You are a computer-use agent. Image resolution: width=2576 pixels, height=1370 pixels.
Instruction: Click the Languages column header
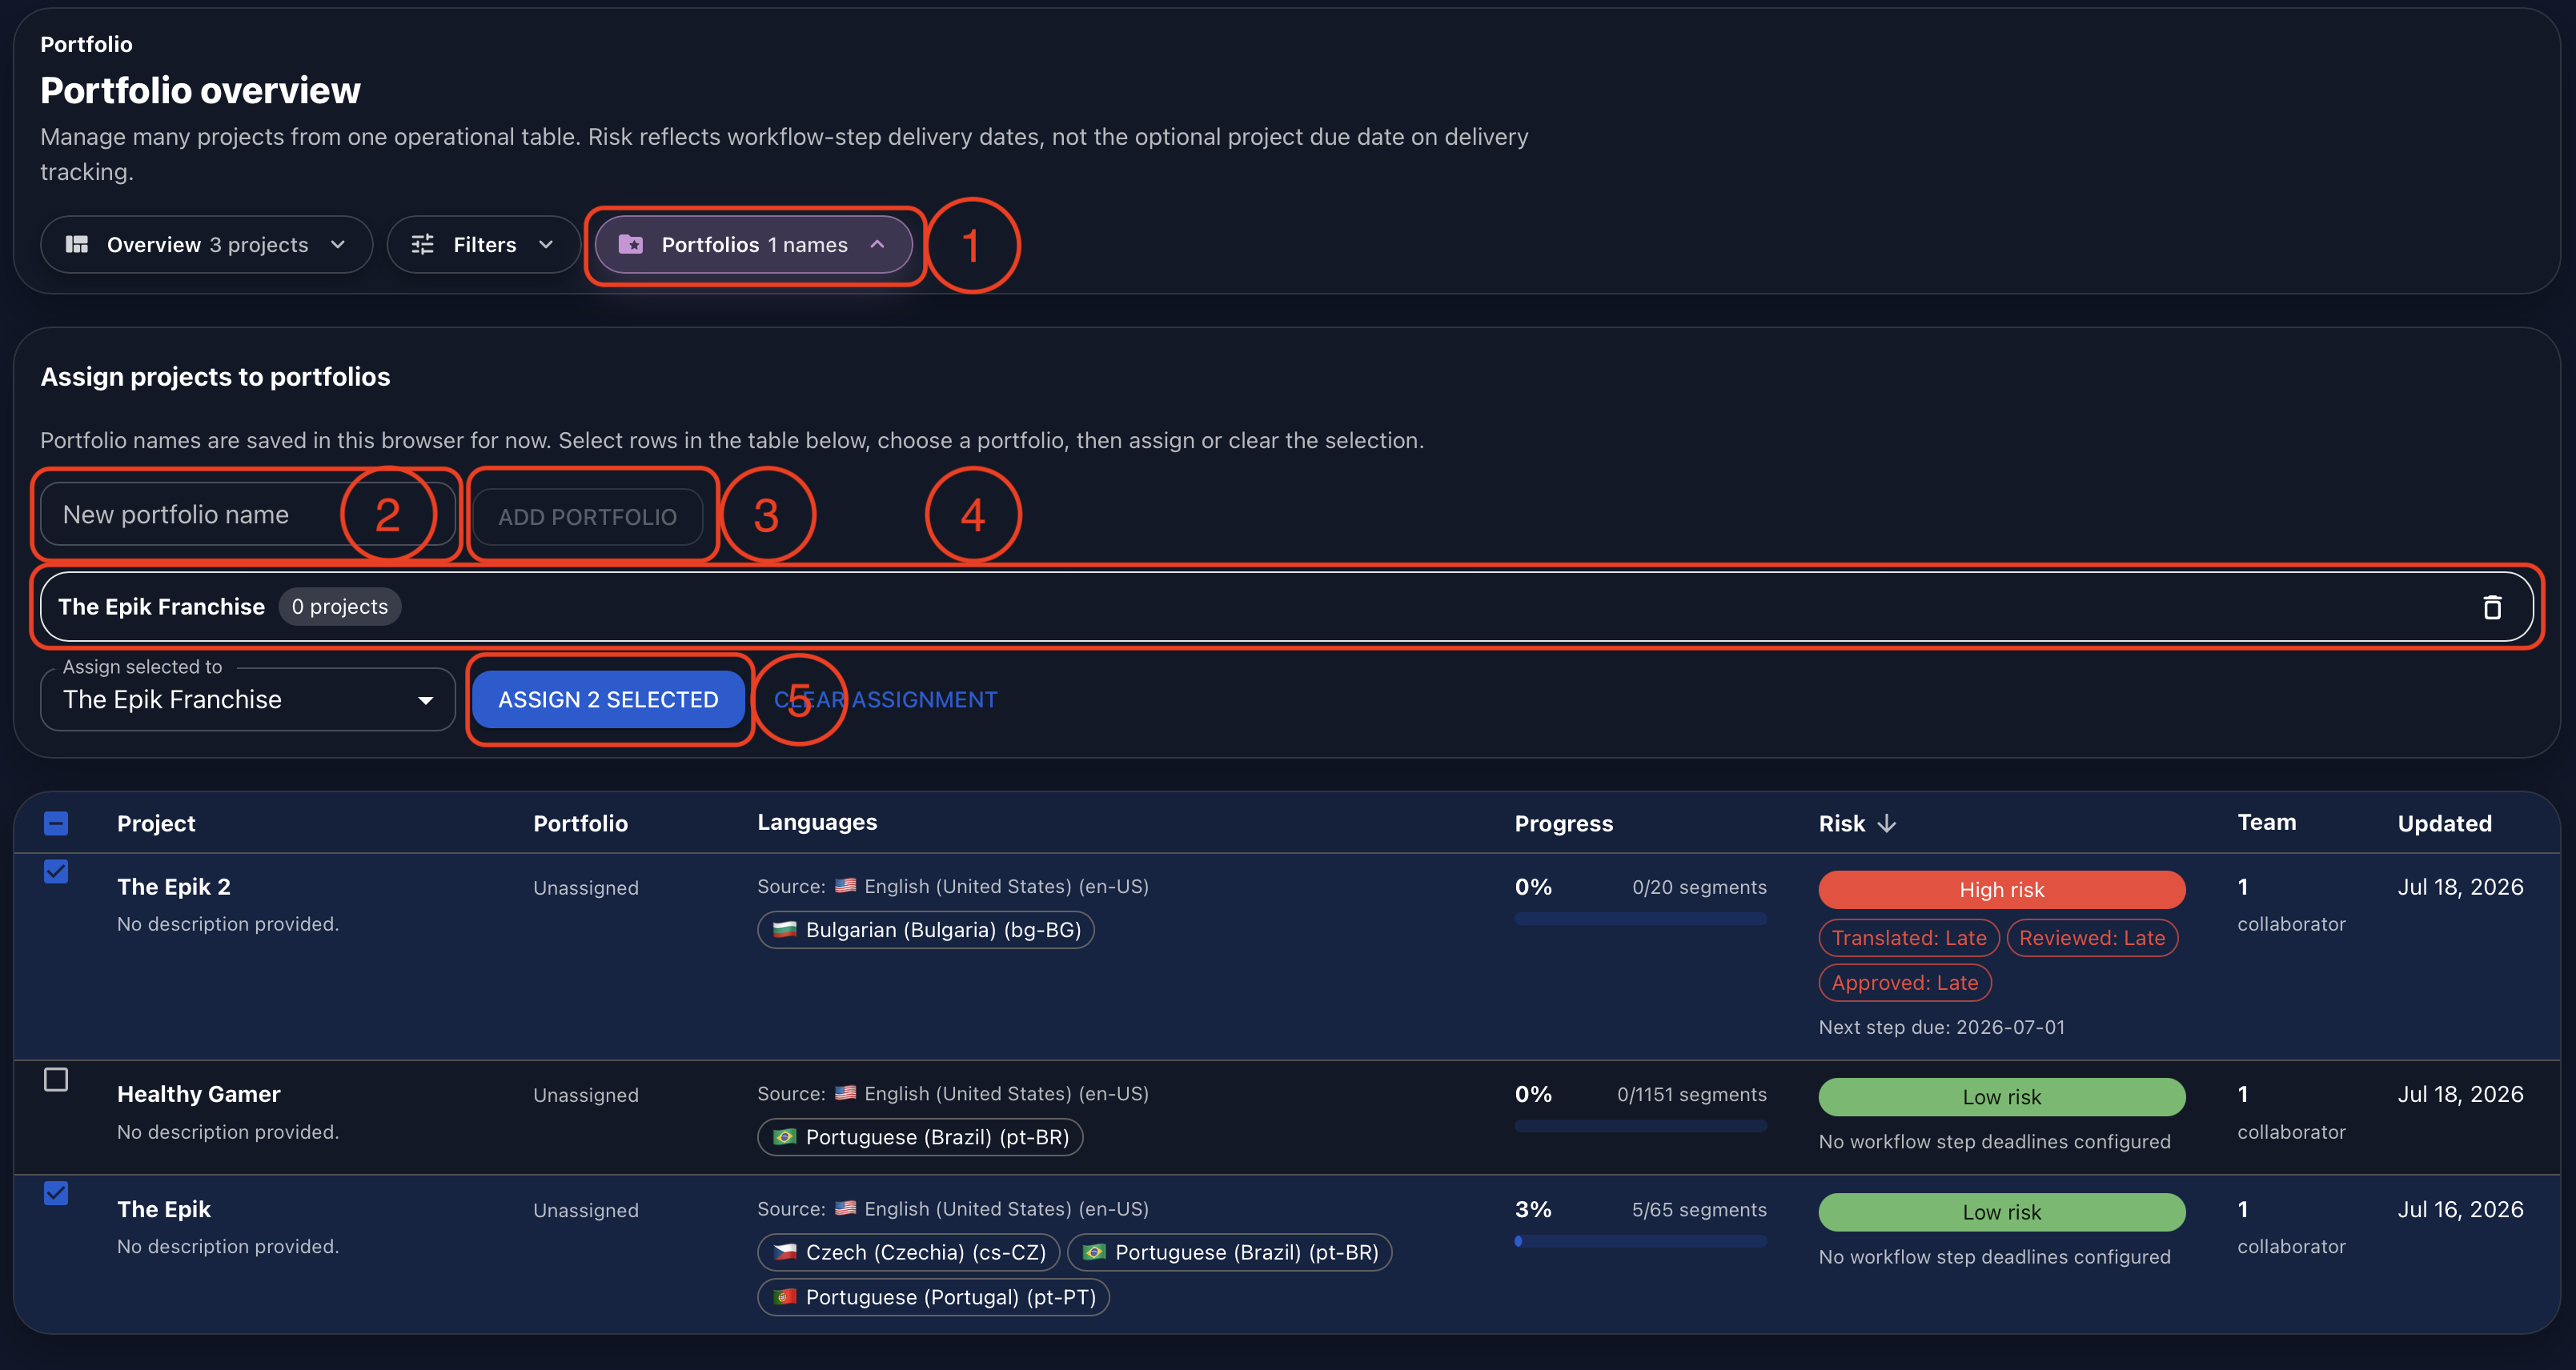817,823
